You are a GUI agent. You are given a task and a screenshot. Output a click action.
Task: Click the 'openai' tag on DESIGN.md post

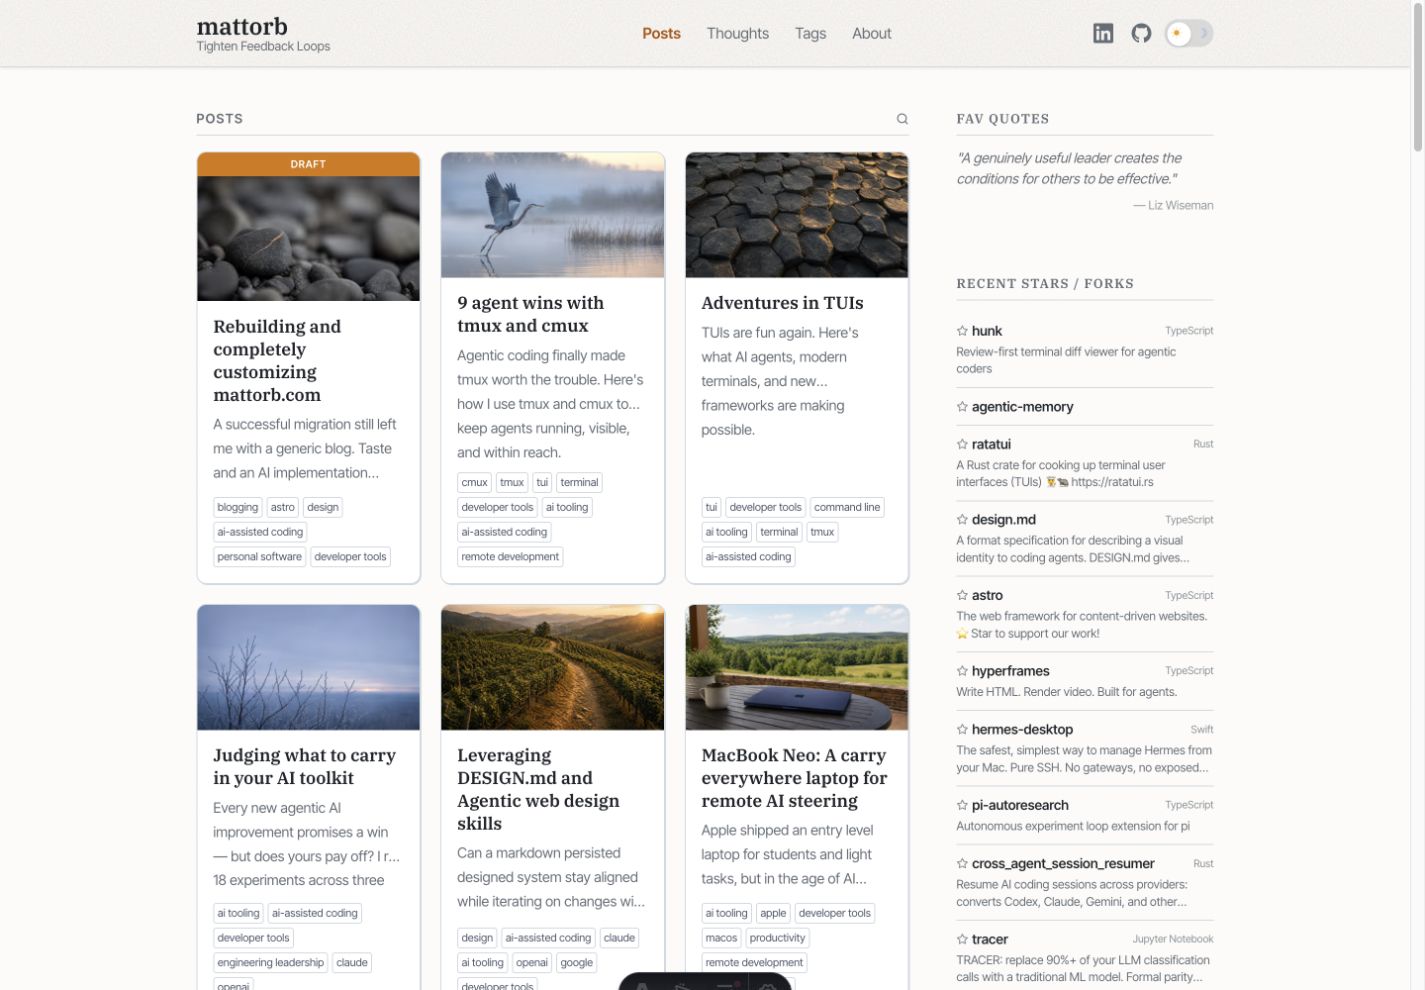[532, 963]
